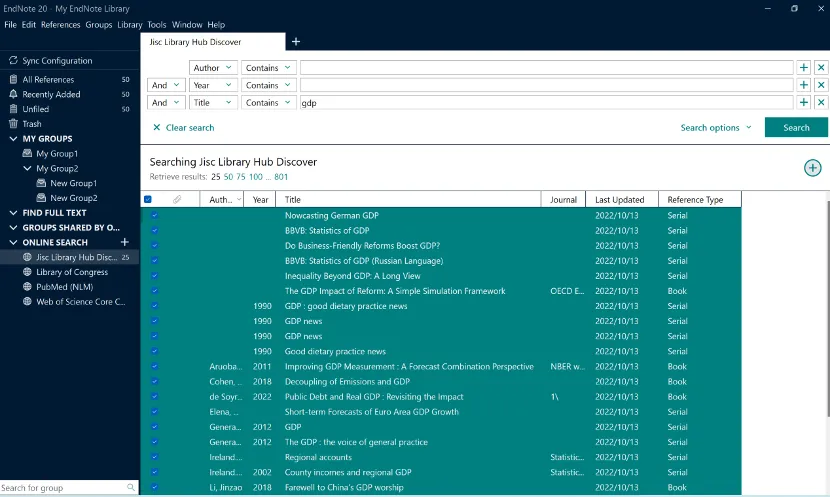Collapse the ONLINE SEARCH section
Image resolution: width=830 pixels, height=498 pixels.
(x=13, y=242)
